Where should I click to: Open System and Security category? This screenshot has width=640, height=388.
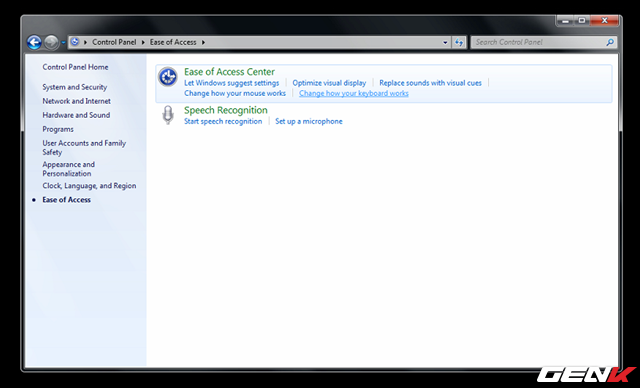tap(75, 87)
